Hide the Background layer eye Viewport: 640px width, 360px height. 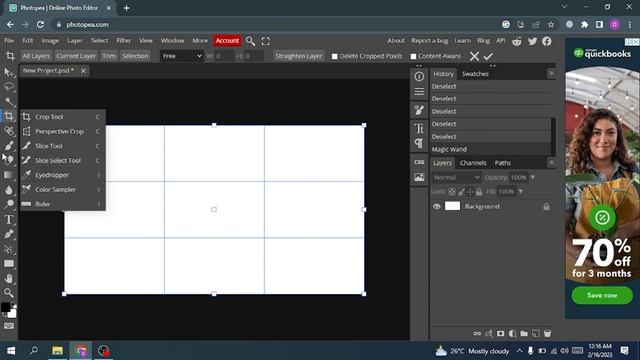[437, 207]
